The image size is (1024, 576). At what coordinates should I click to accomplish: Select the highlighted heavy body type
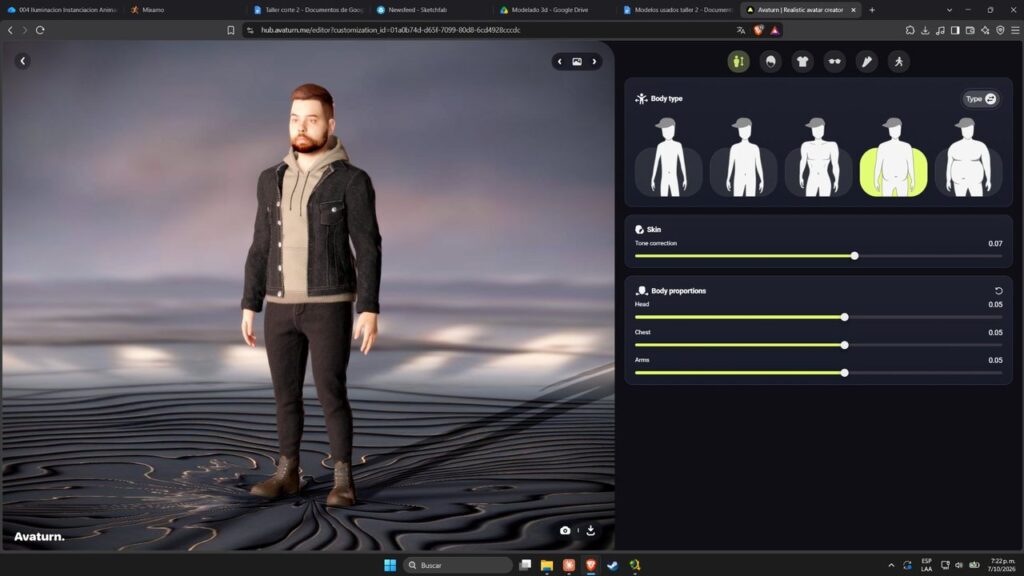point(893,159)
